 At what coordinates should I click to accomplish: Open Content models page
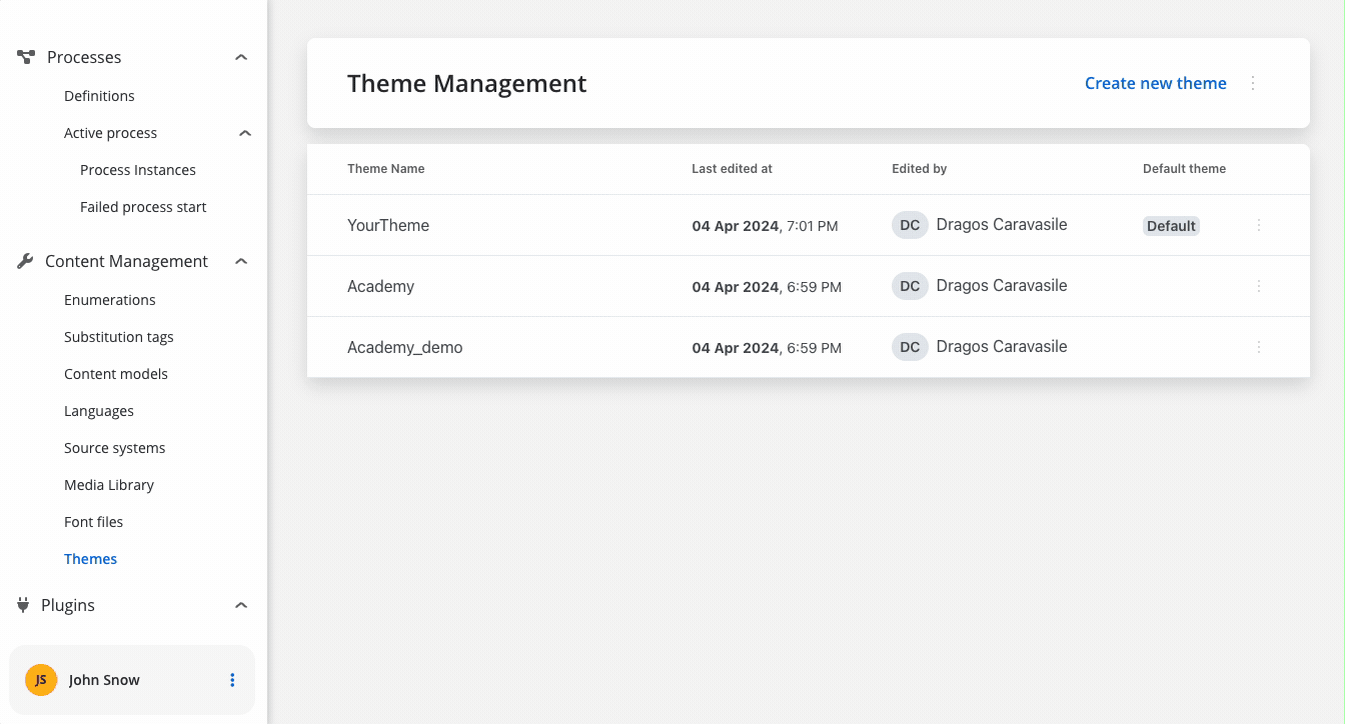116,374
